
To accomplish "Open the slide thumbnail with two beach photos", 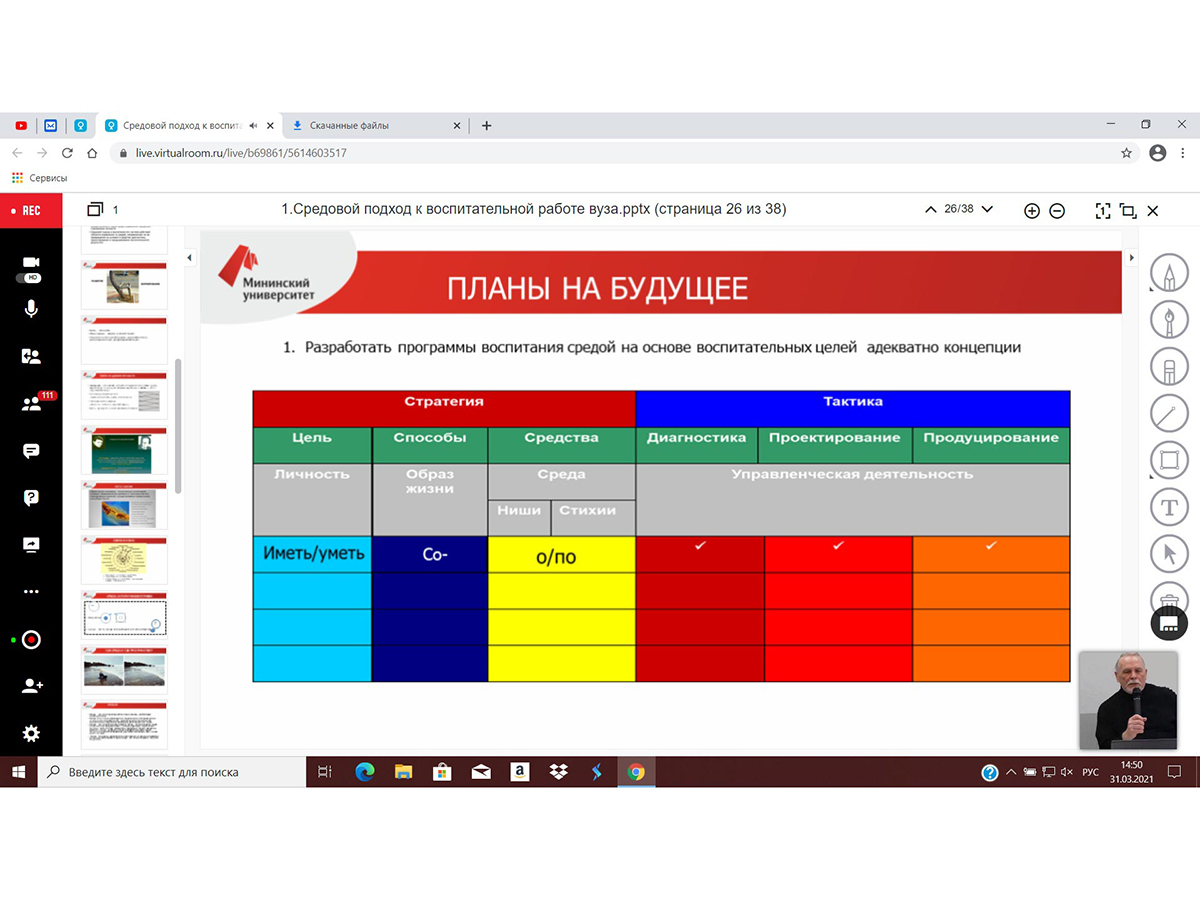I will pyautogui.click(x=124, y=669).
